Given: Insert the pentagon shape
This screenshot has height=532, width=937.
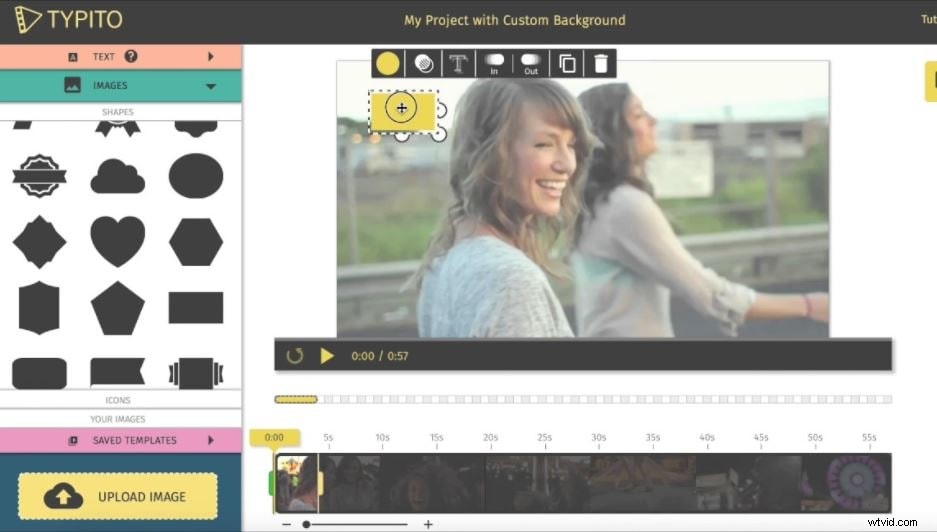Looking at the screenshot, I should 118,308.
